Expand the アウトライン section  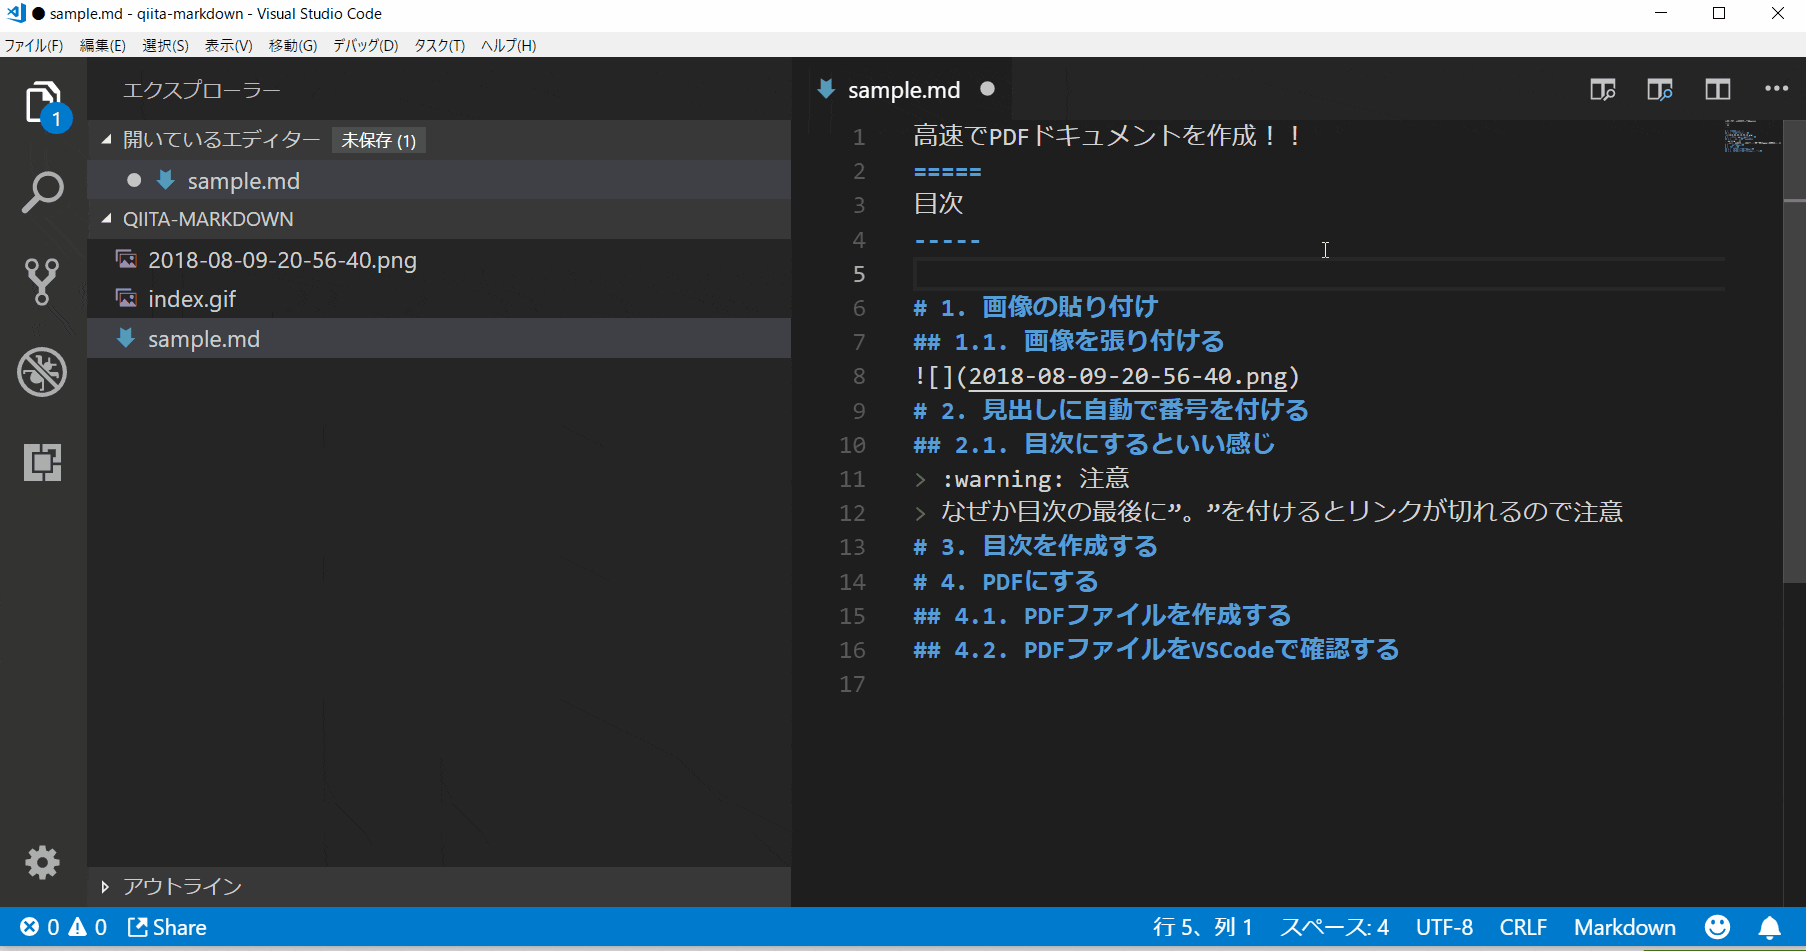point(105,887)
